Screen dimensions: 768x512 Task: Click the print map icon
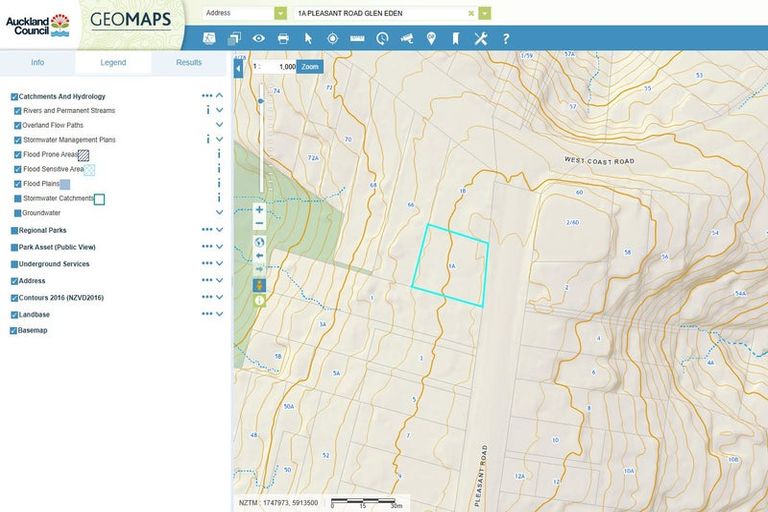point(283,39)
